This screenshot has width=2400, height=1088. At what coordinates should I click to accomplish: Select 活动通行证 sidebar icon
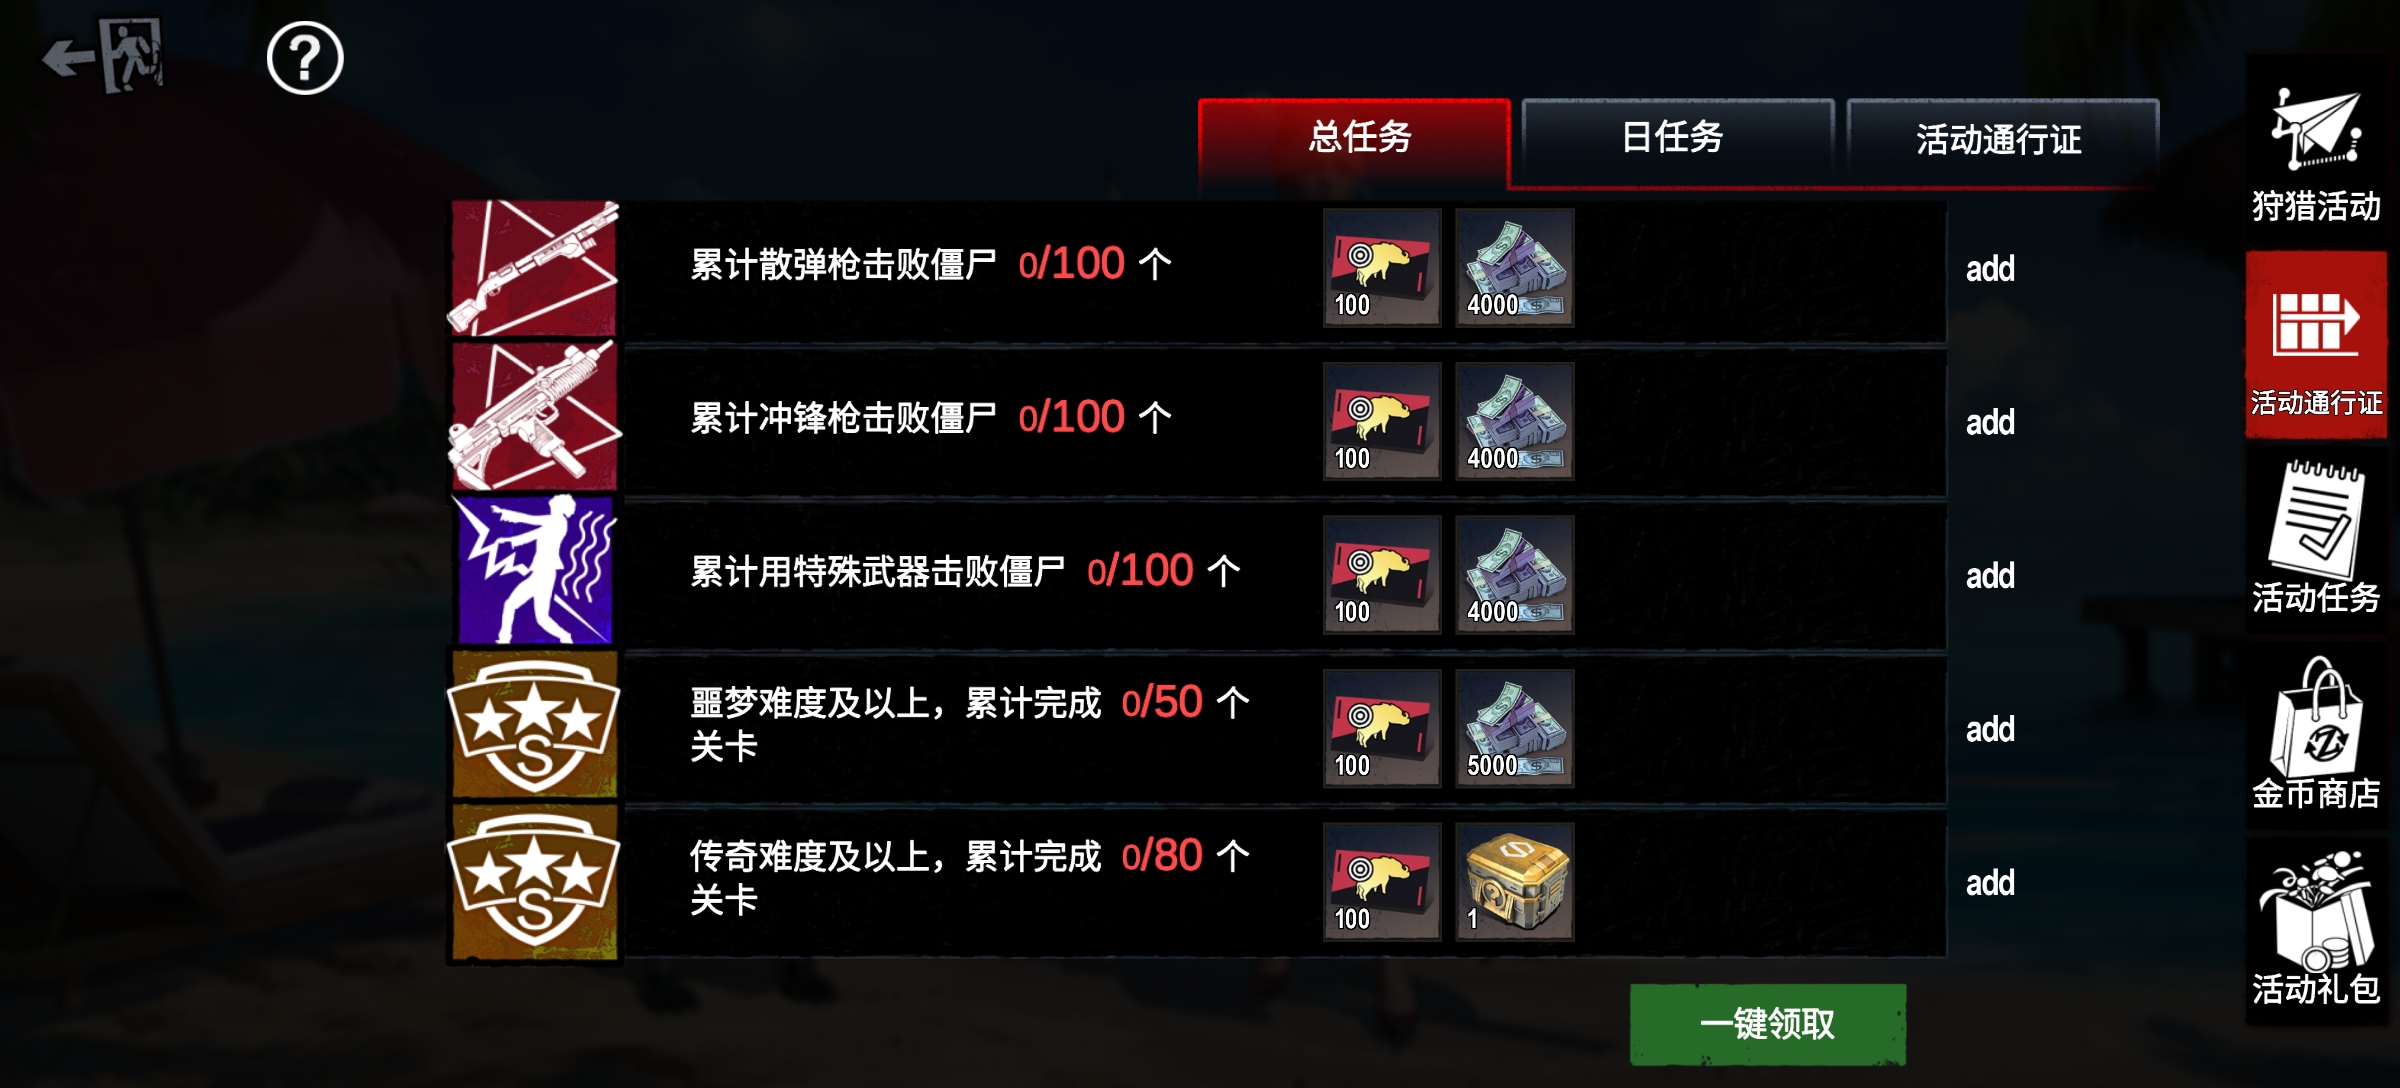pyautogui.click(x=2316, y=345)
